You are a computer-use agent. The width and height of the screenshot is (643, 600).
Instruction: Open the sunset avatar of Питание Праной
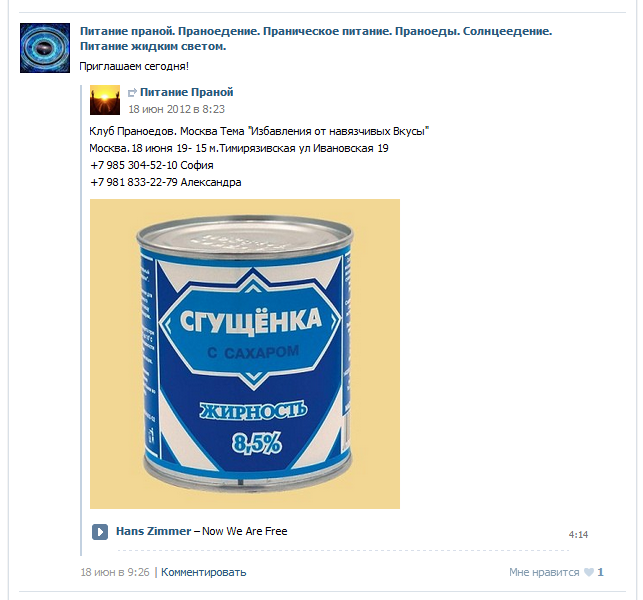(105, 100)
